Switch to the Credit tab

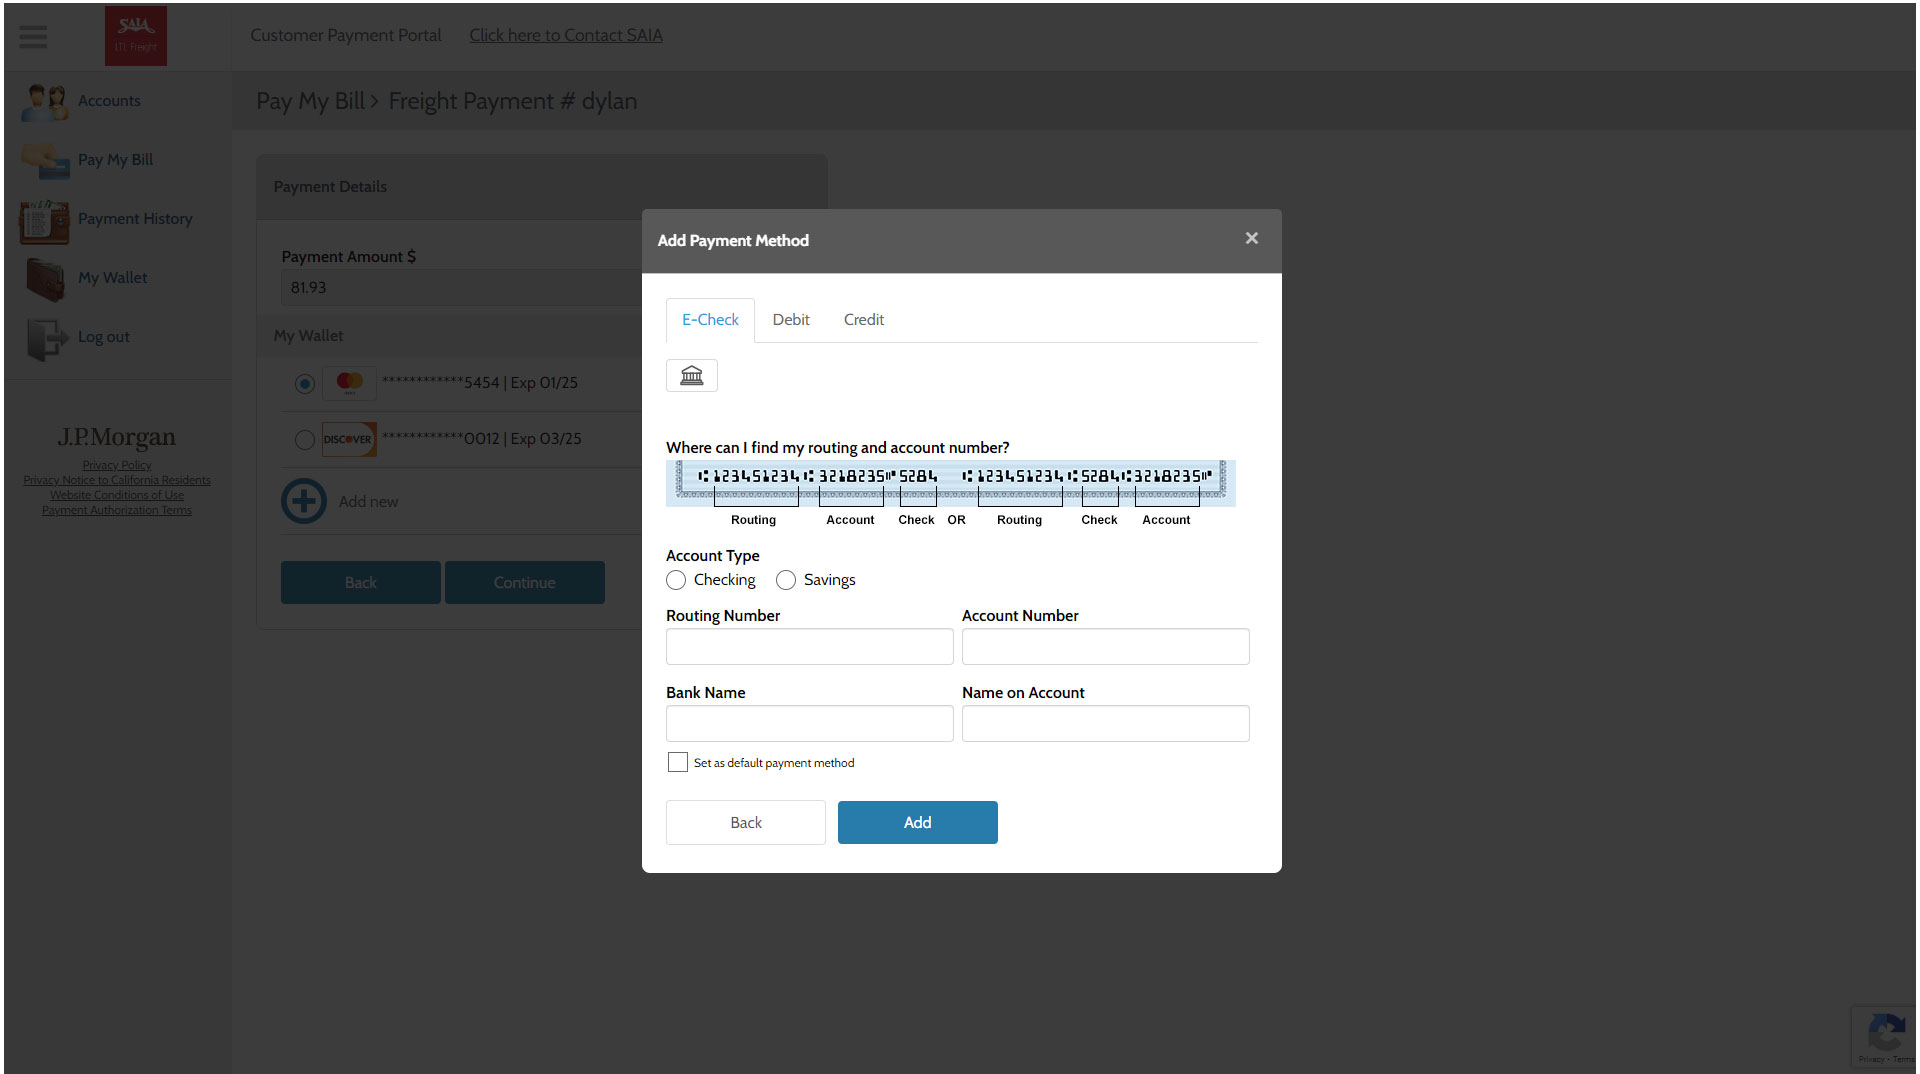point(863,320)
